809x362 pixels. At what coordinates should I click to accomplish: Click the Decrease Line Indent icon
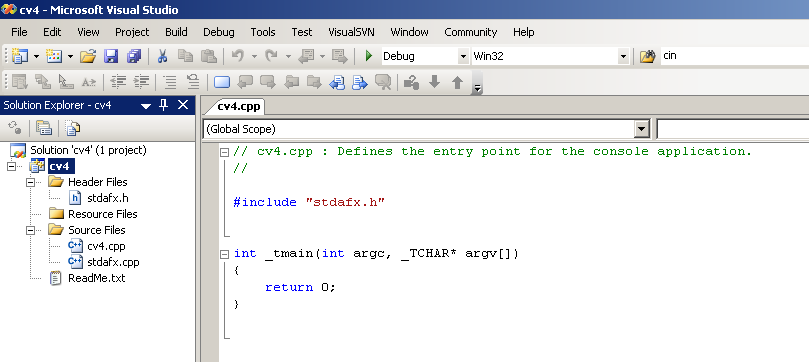coord(119,81)
